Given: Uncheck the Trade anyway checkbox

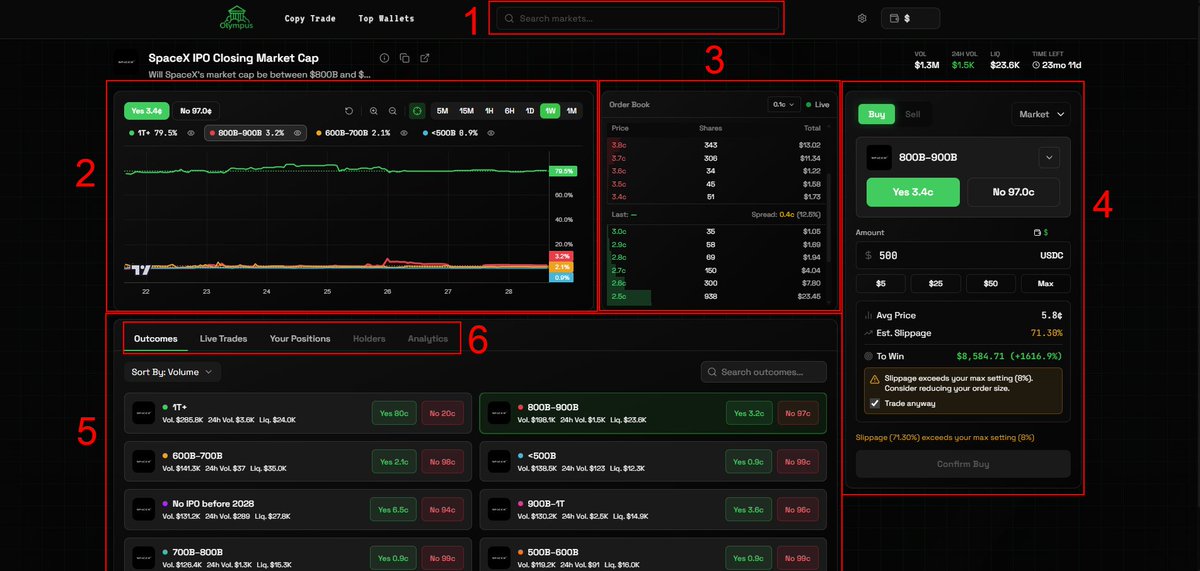Looking at the screenshot, I should [x=875, y=403].
